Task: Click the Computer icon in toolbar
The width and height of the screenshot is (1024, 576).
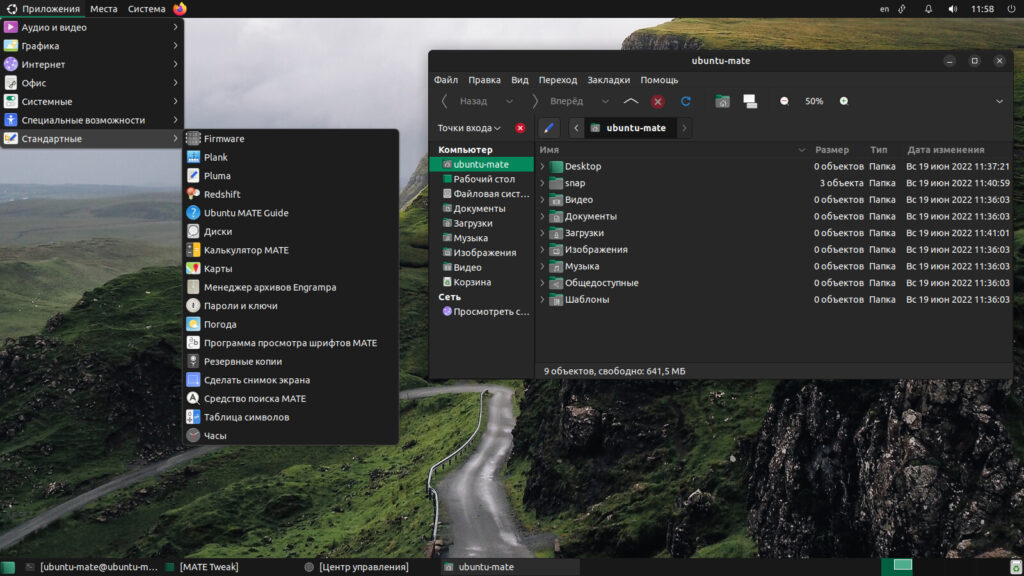Action: click(750, 101)
